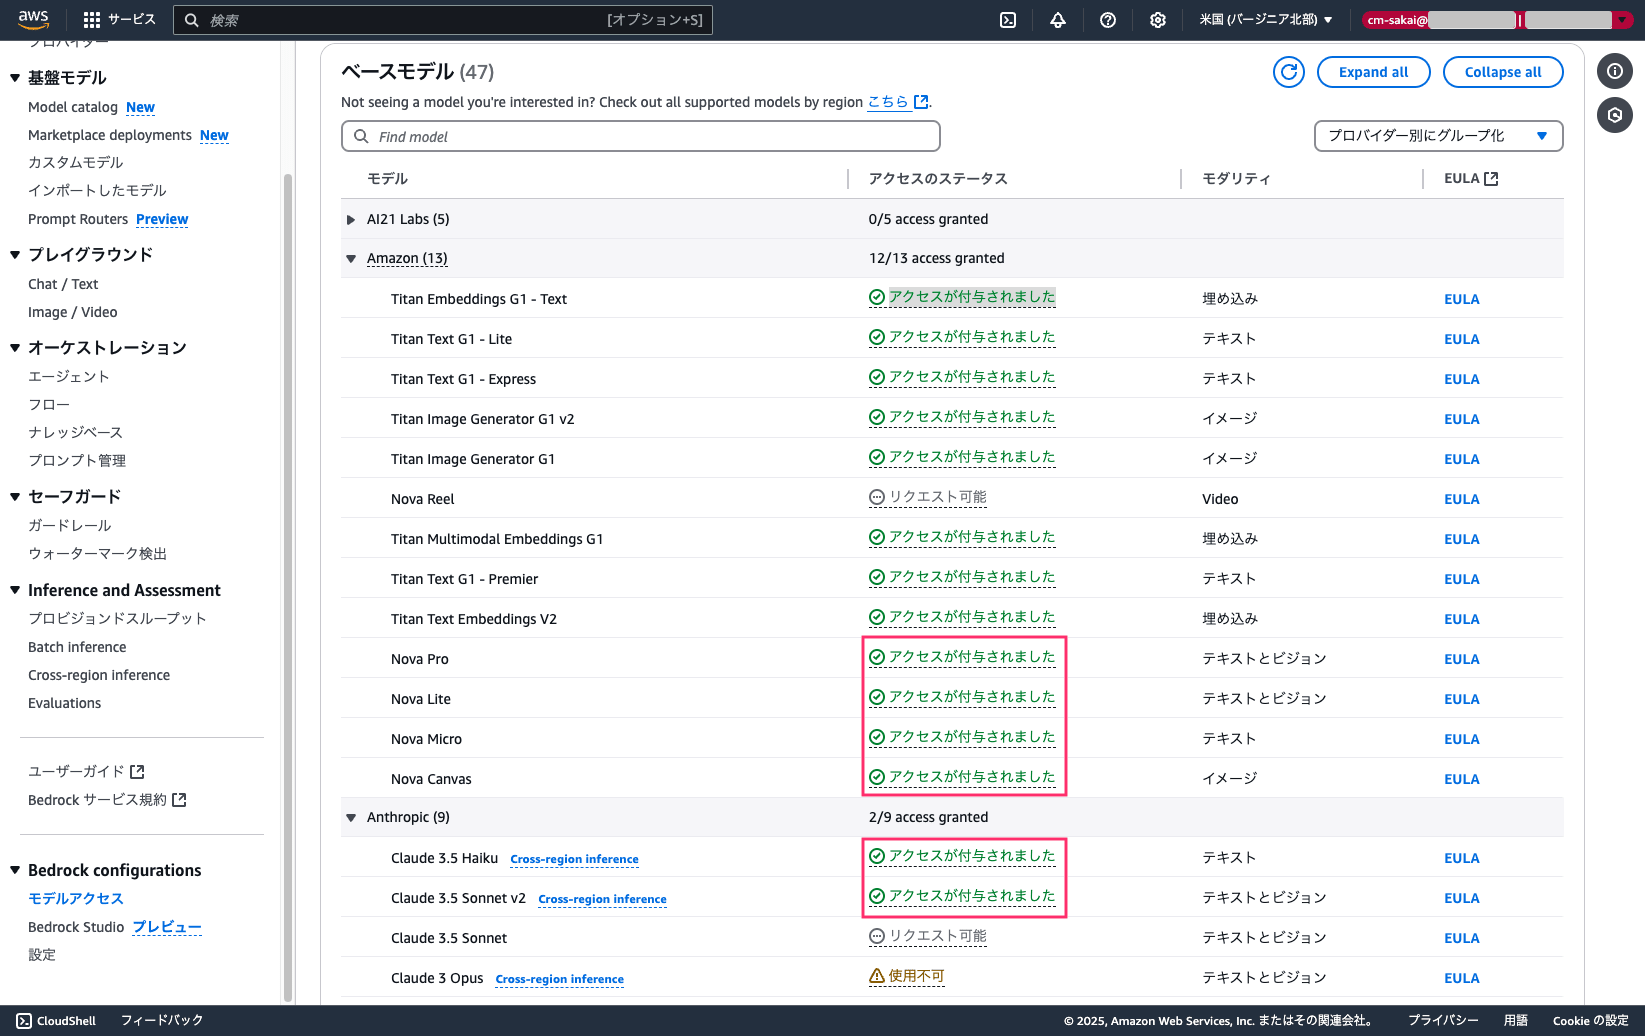
Task: Collapse the Bedrock configurations section
Action: pos(15,871)
